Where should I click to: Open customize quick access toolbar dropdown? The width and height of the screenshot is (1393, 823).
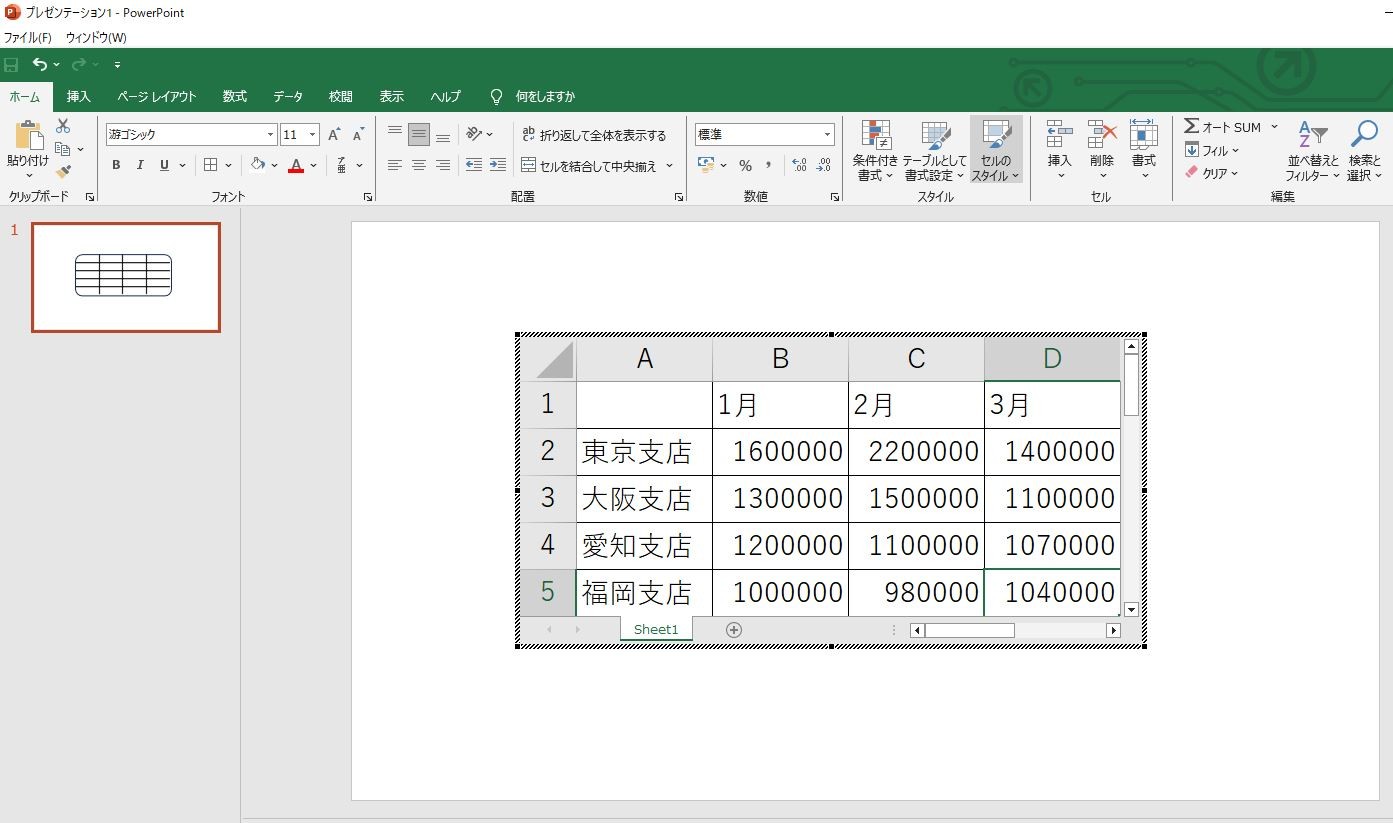click(x=117, y=65)
